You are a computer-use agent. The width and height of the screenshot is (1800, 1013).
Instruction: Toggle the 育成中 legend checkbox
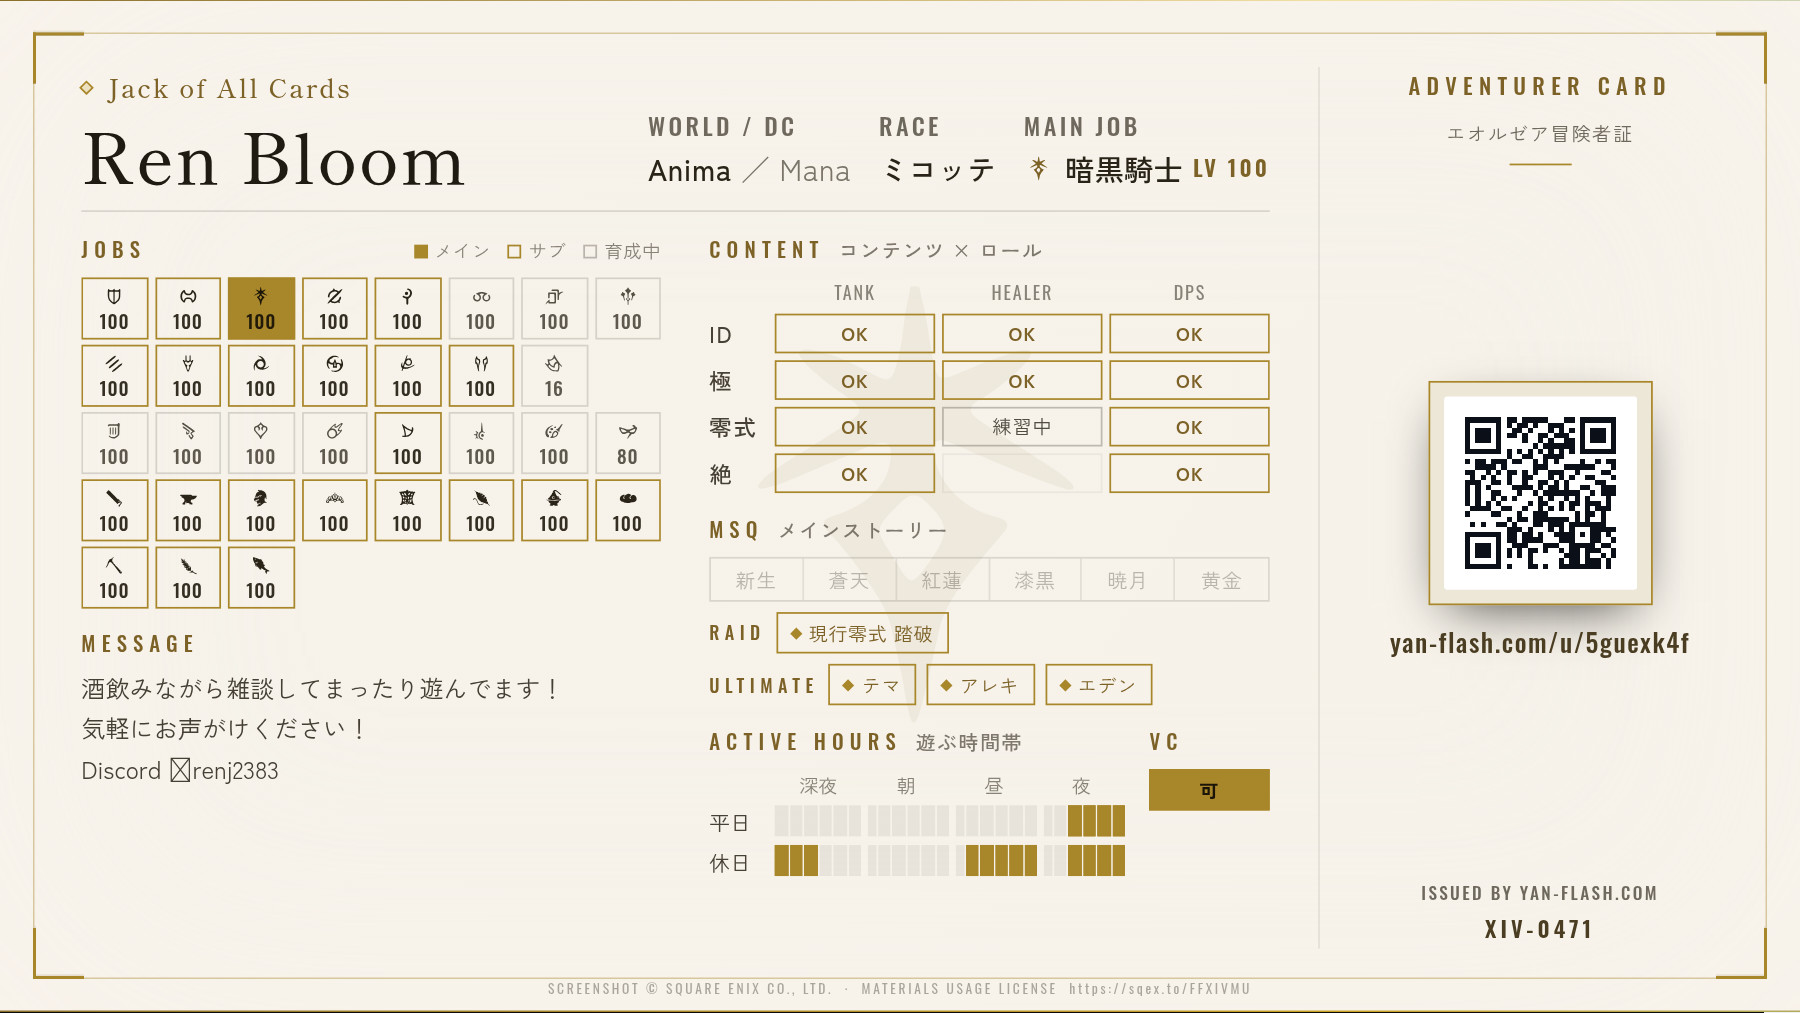click(590, 251)
